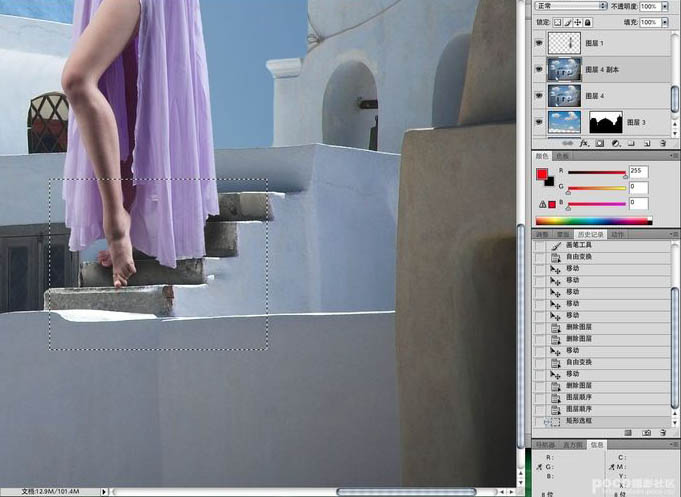Viewport: 681px width, 497px height.
Task: Delete history state with trash icon
Action: [663, 433]
